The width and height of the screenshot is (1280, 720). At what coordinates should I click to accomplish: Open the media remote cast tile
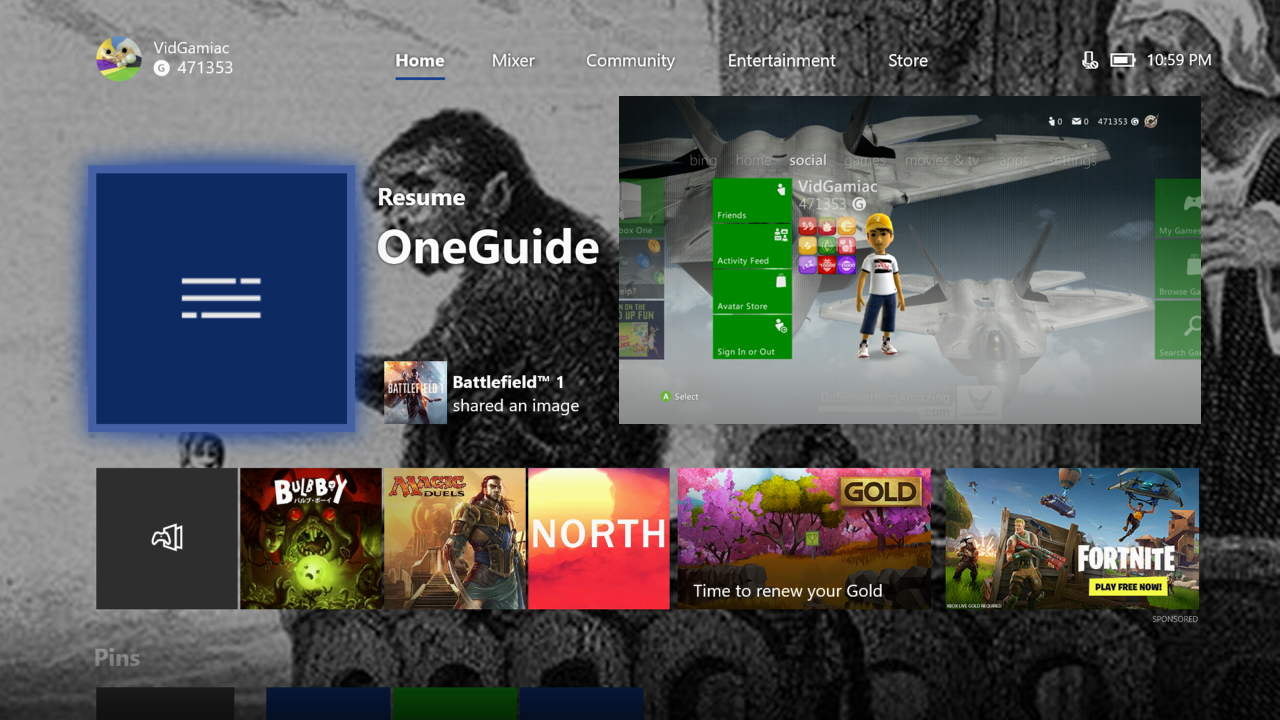(x=167, y=538)
